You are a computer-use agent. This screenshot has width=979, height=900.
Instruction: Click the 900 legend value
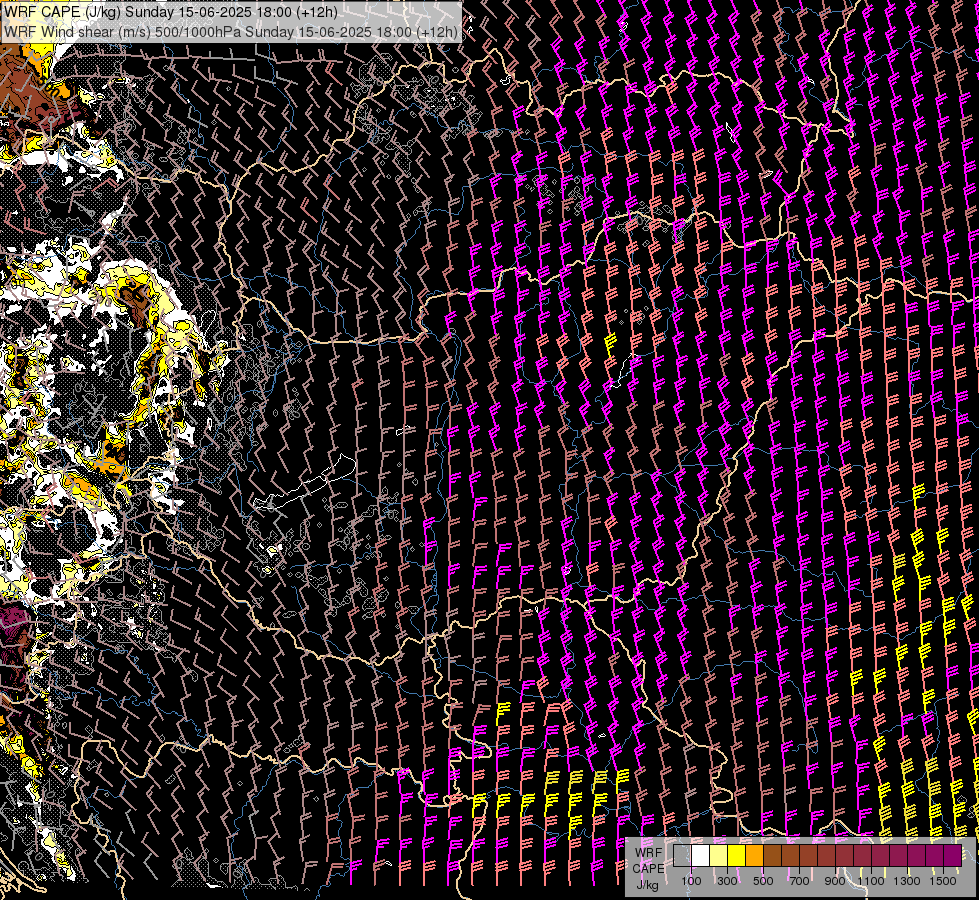pyautogui.click(x=835, y=881)
